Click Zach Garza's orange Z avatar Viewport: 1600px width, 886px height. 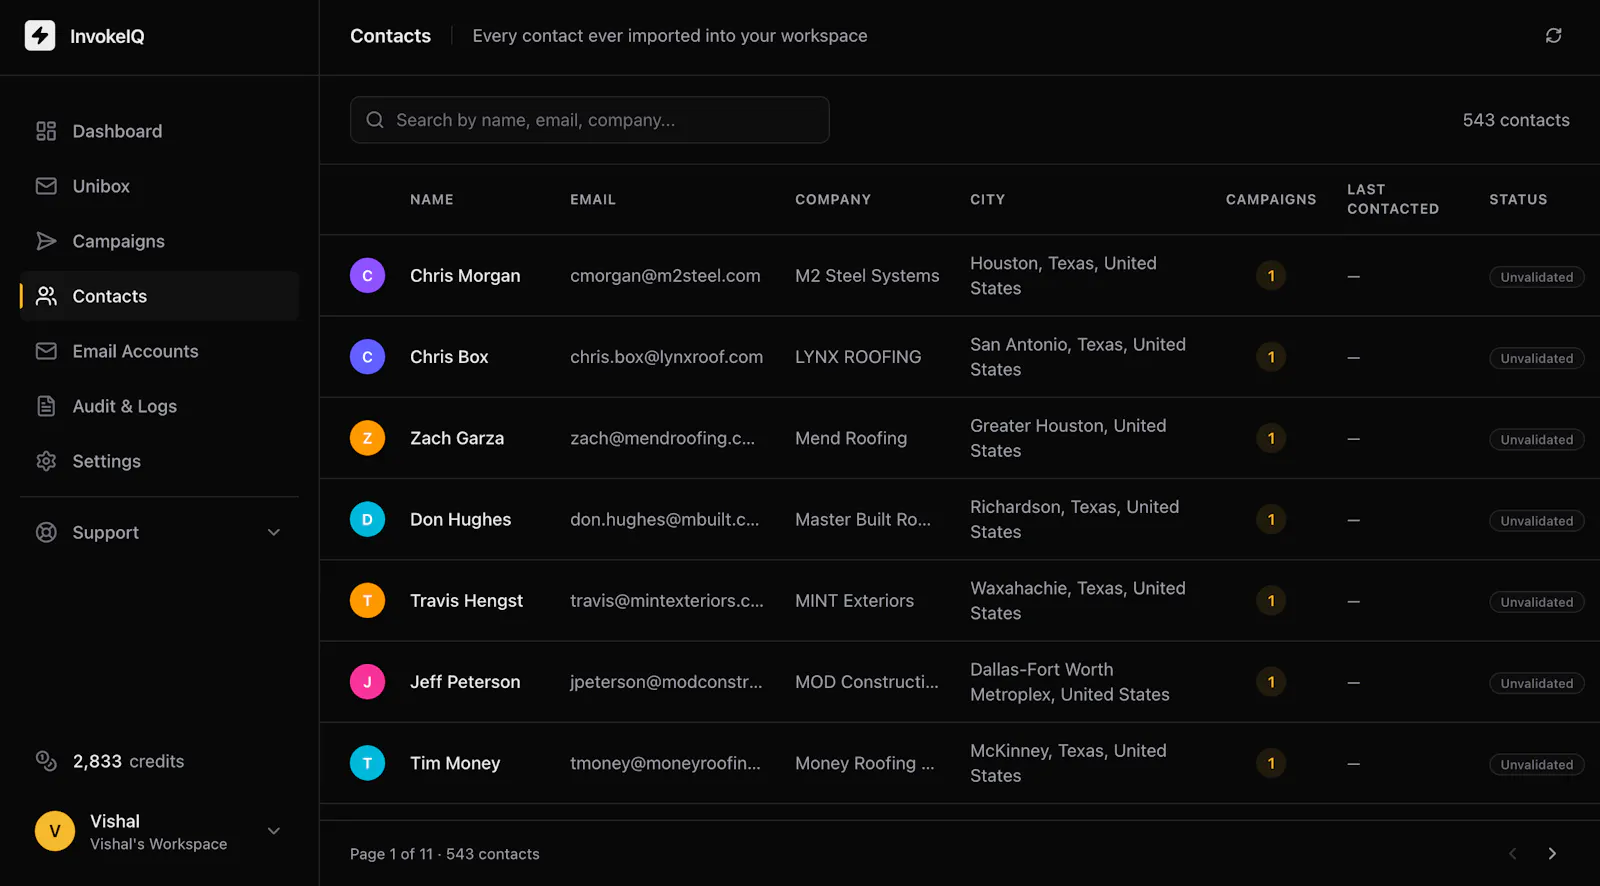[367, 438]
